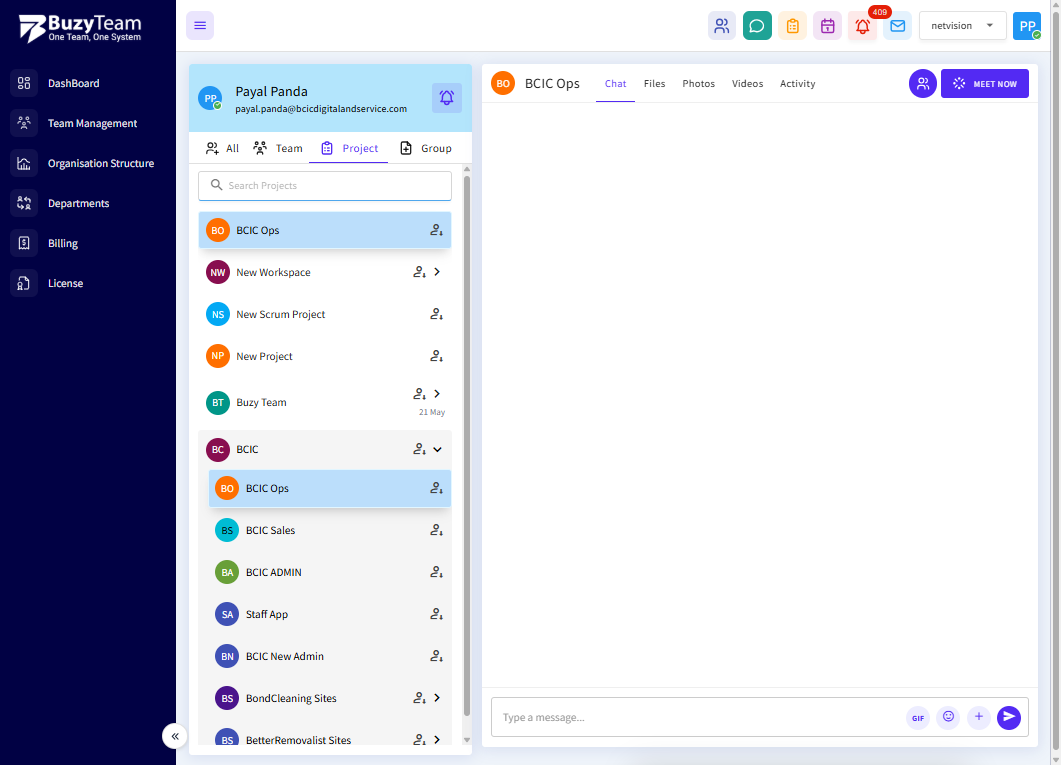Open the orange clipboard tasks icon
This screenshot has width=1061, height=765.
pos(792,26)
